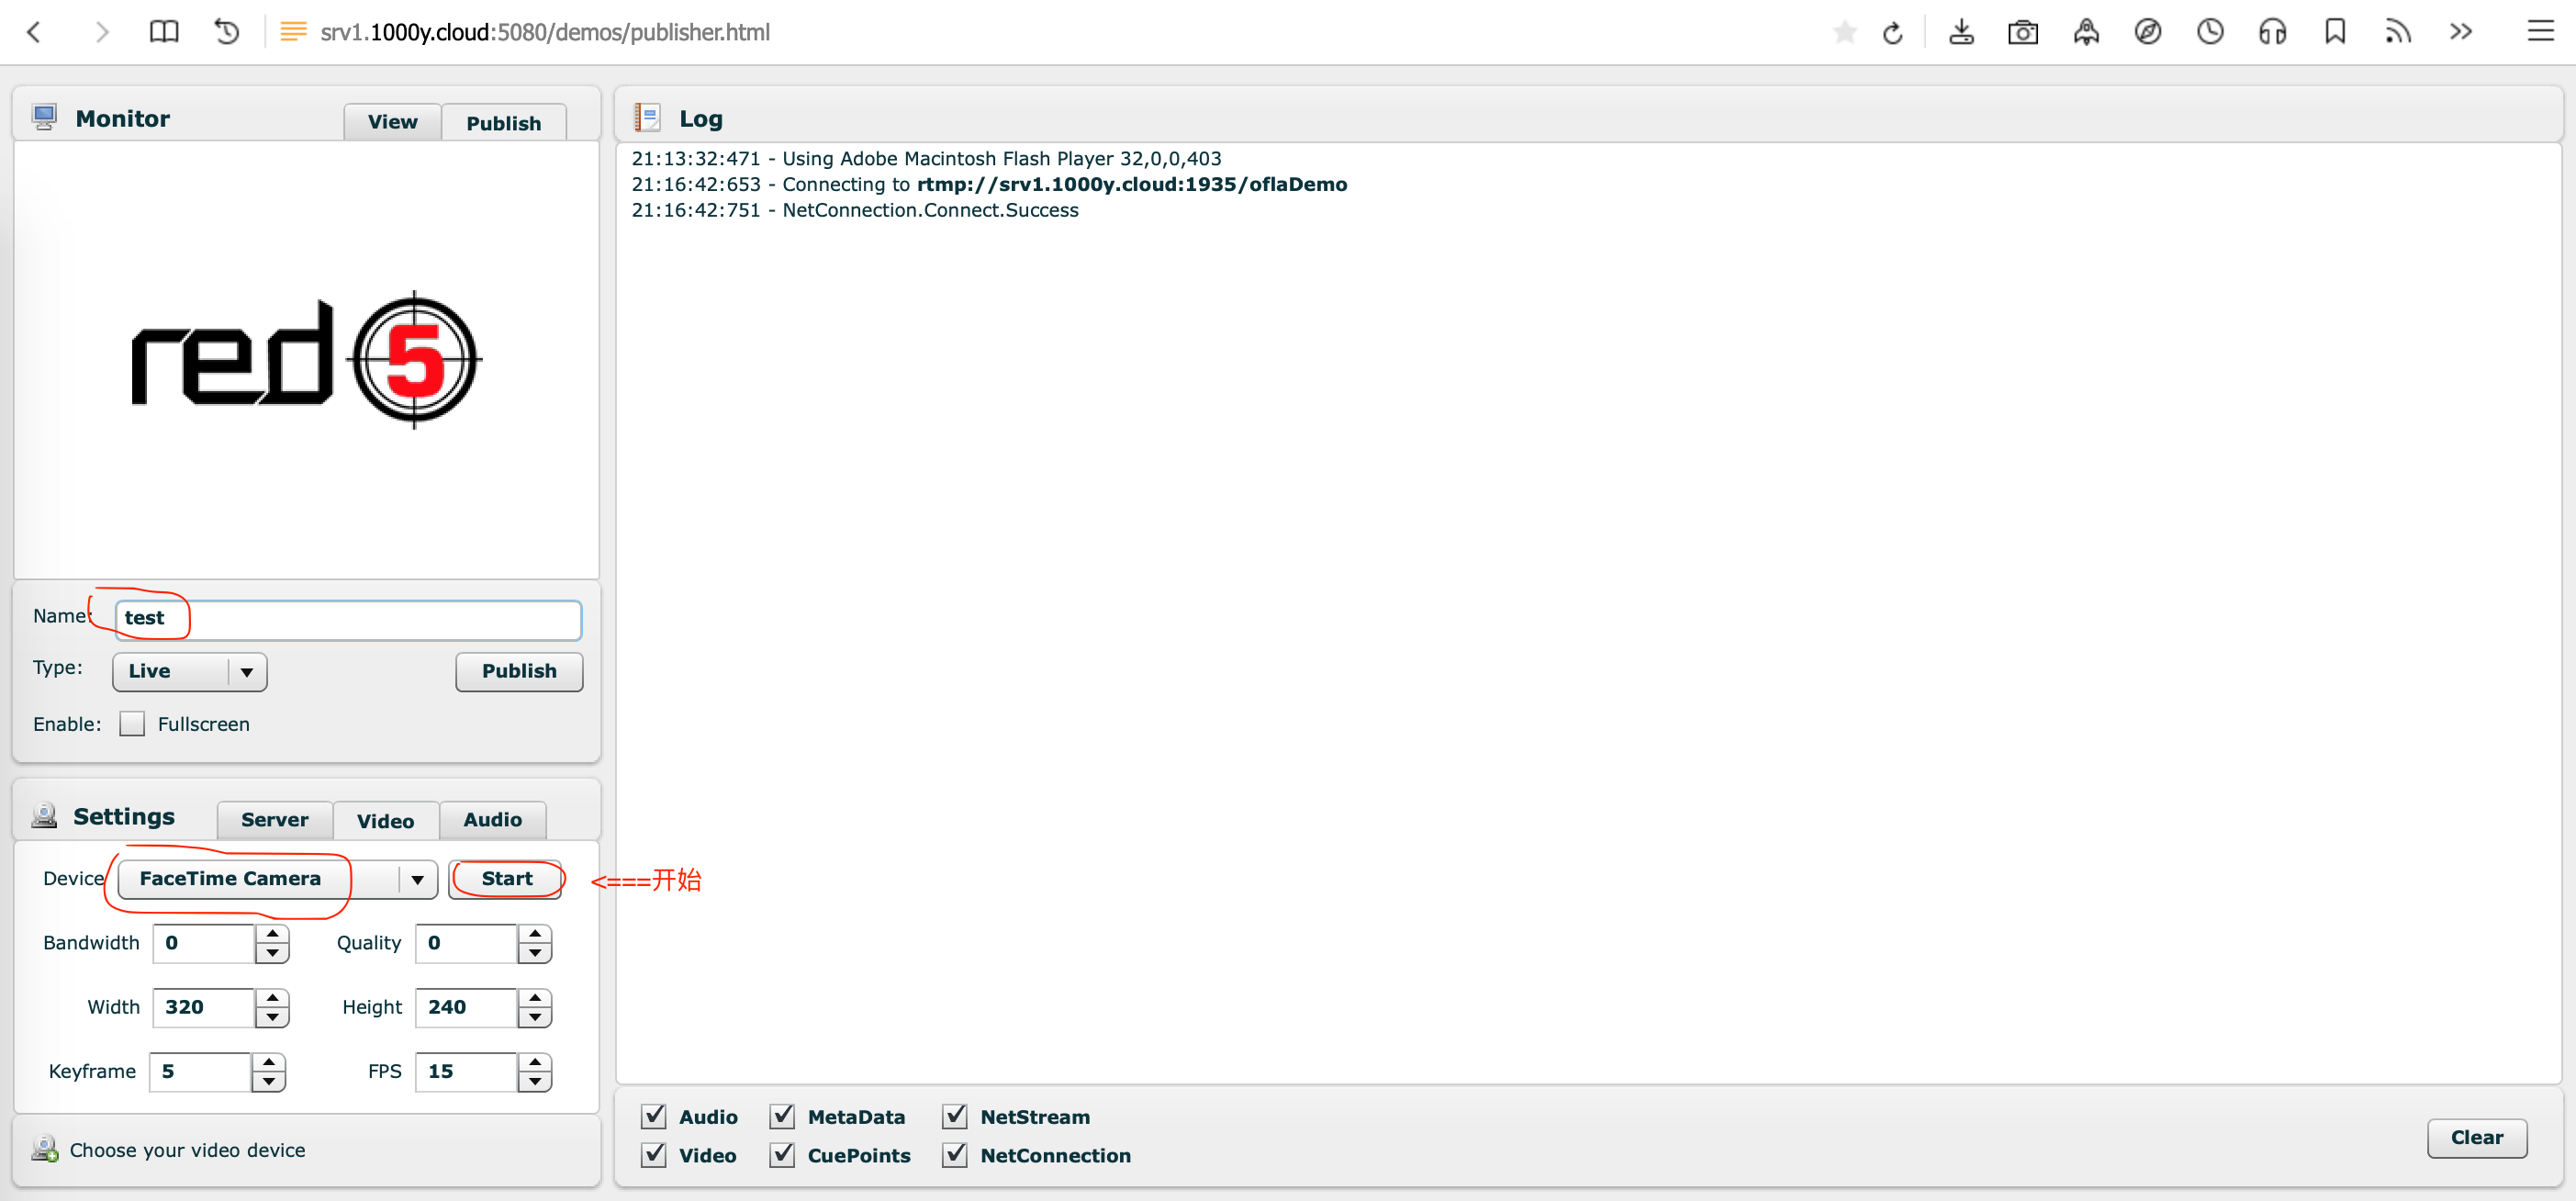Decrease the Height value
Image resolution: width=2576 pixels, height=1201 pixels.
pos(535,1017)
